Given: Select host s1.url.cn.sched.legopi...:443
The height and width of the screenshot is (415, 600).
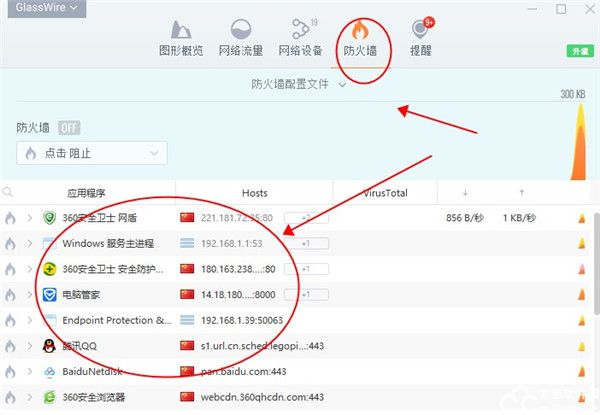Looking at the screenshot, I should [x=262, y=346].
